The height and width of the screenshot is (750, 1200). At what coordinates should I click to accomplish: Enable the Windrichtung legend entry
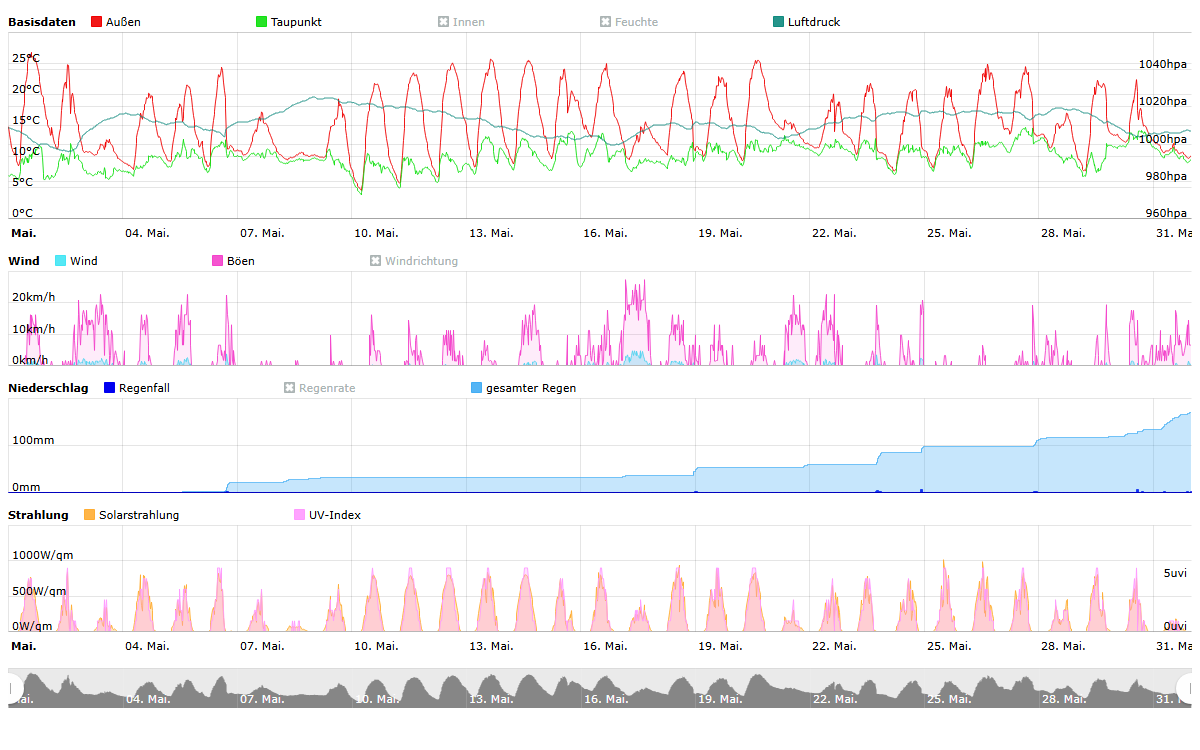click(413, 261)
